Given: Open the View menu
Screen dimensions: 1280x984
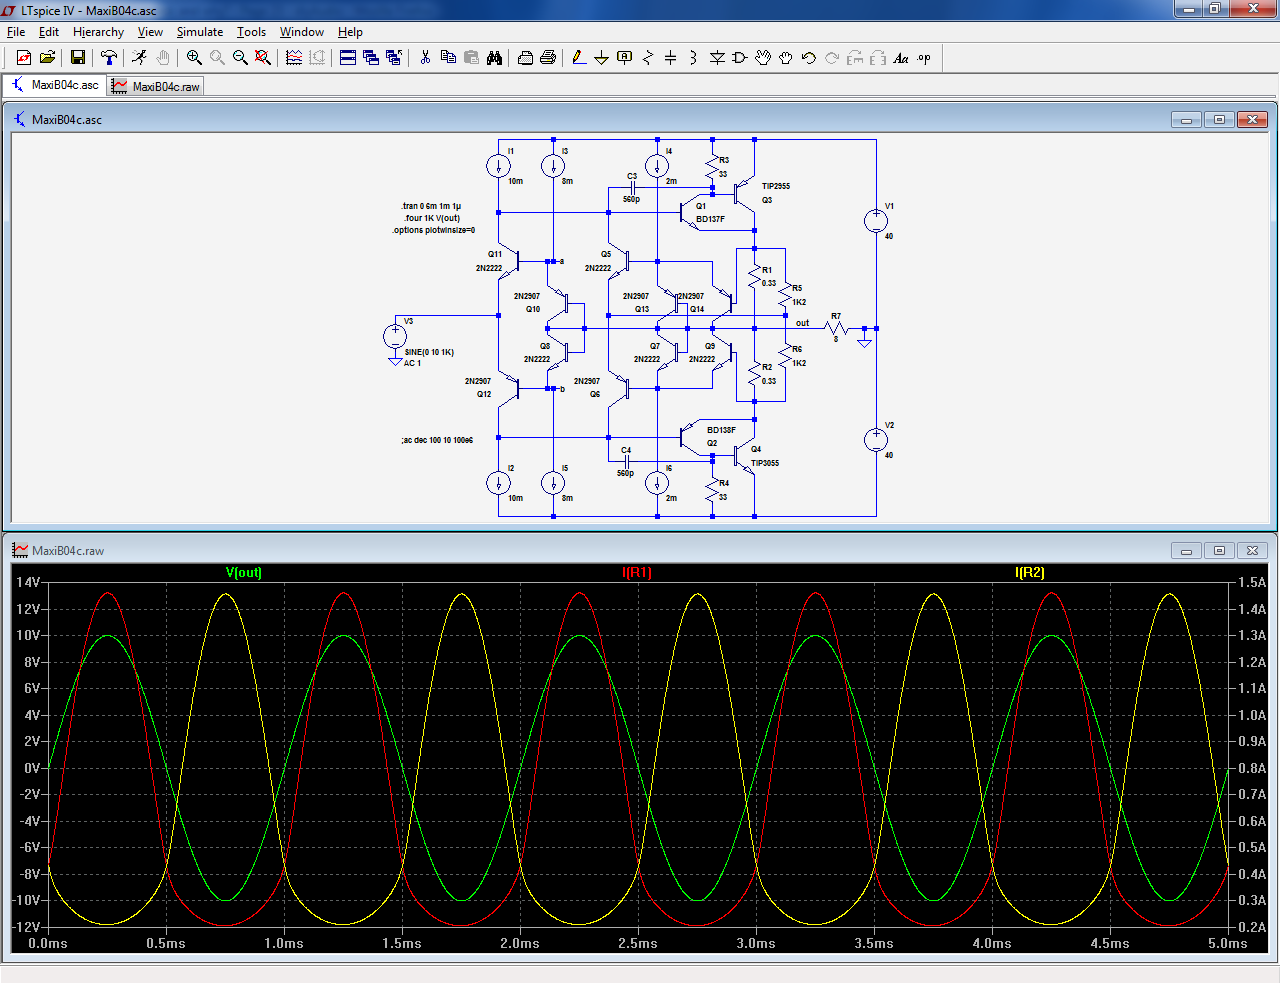Looking at the screenshot, I should pyautogui.click(x=150, y=32).
